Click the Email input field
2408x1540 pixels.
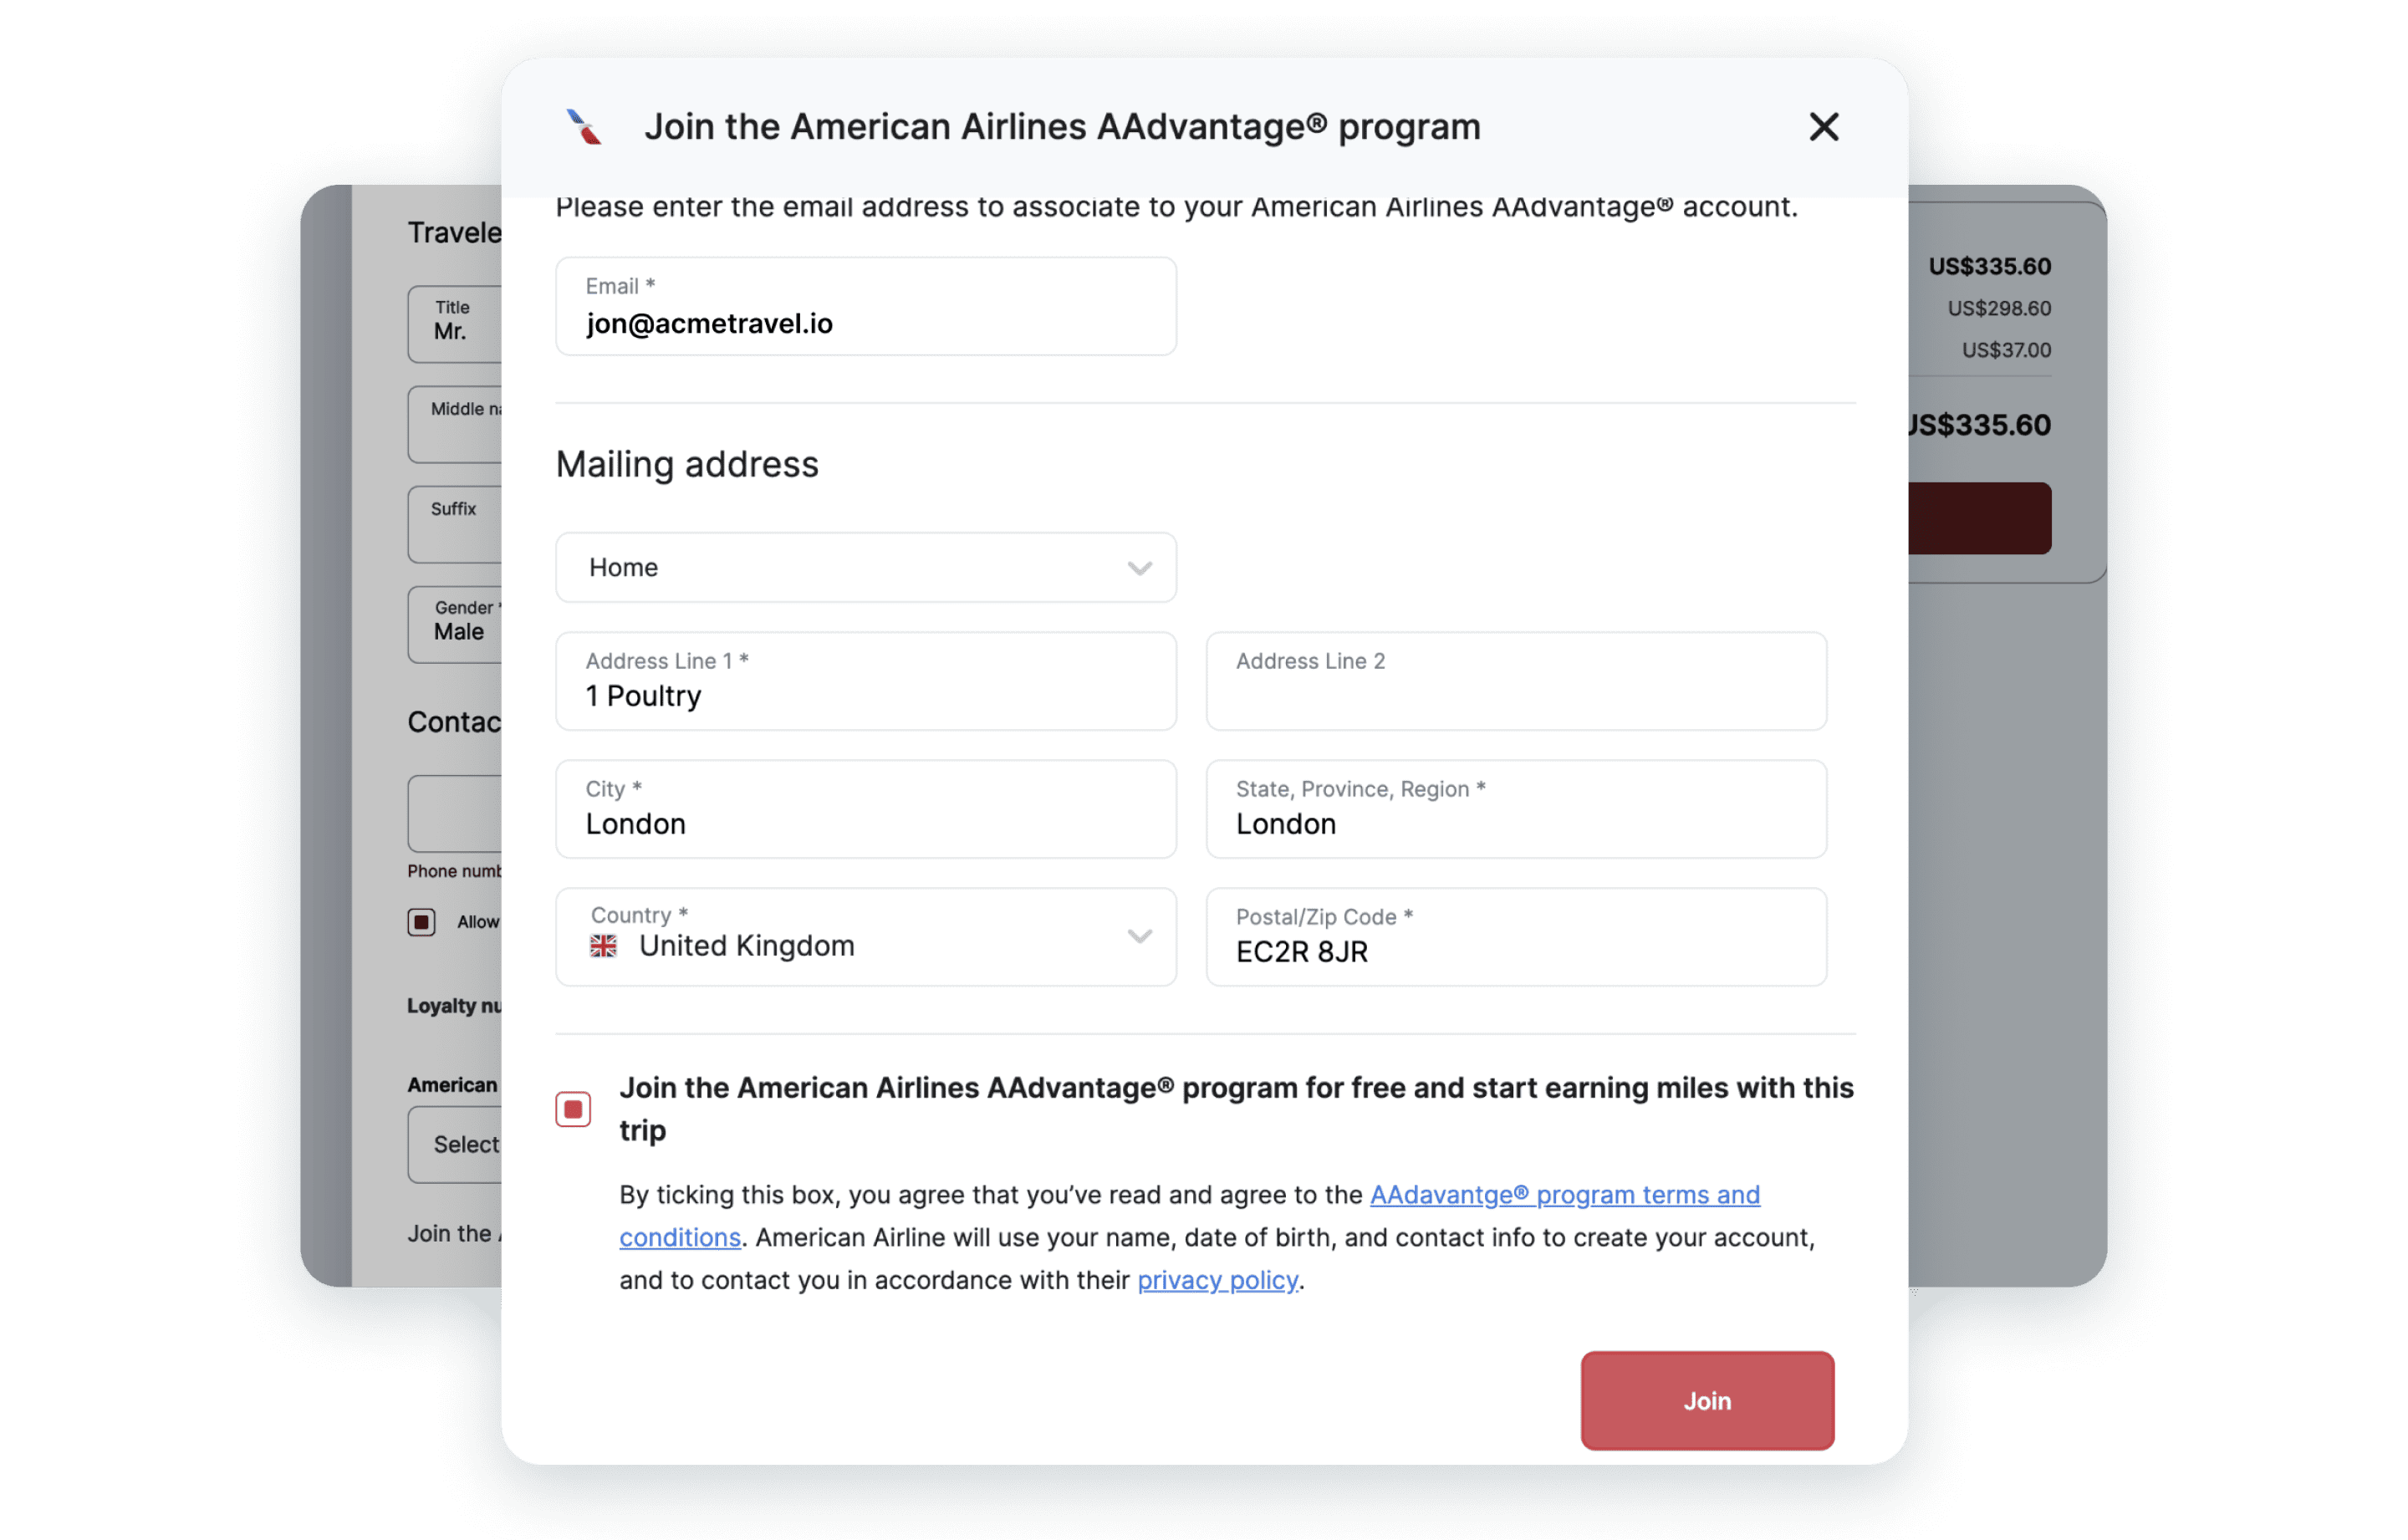click(865, 306)
